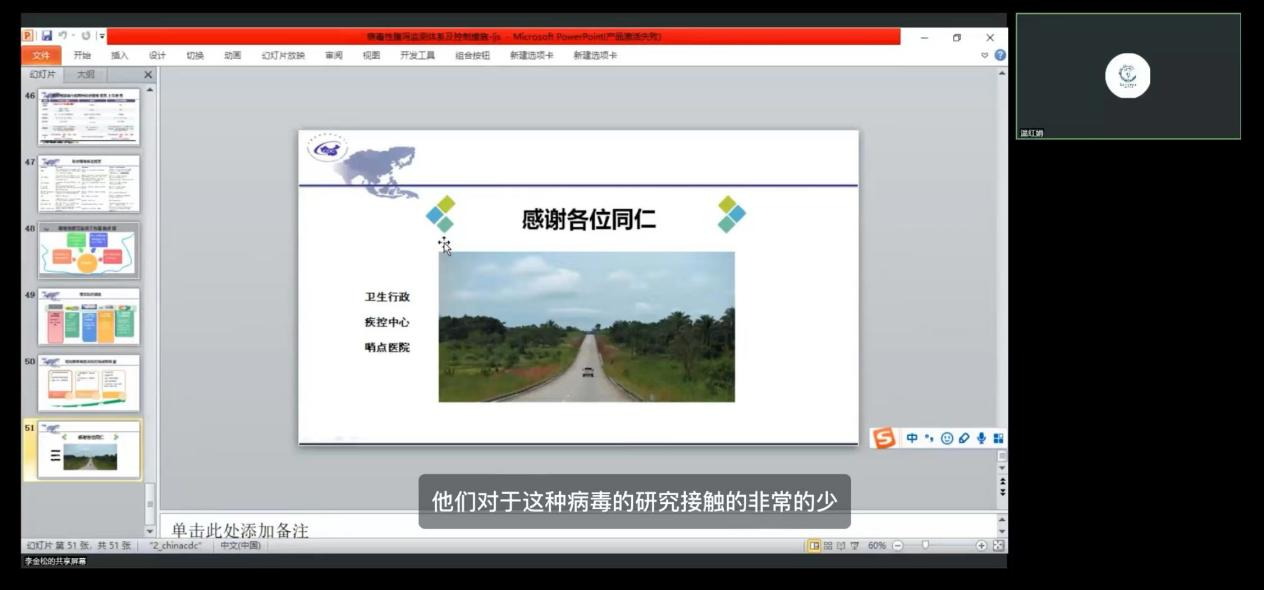This screenshot has width=1264, height=590.
Task: Click the Sogou microphone voice input icon
Action: point(981,438)
